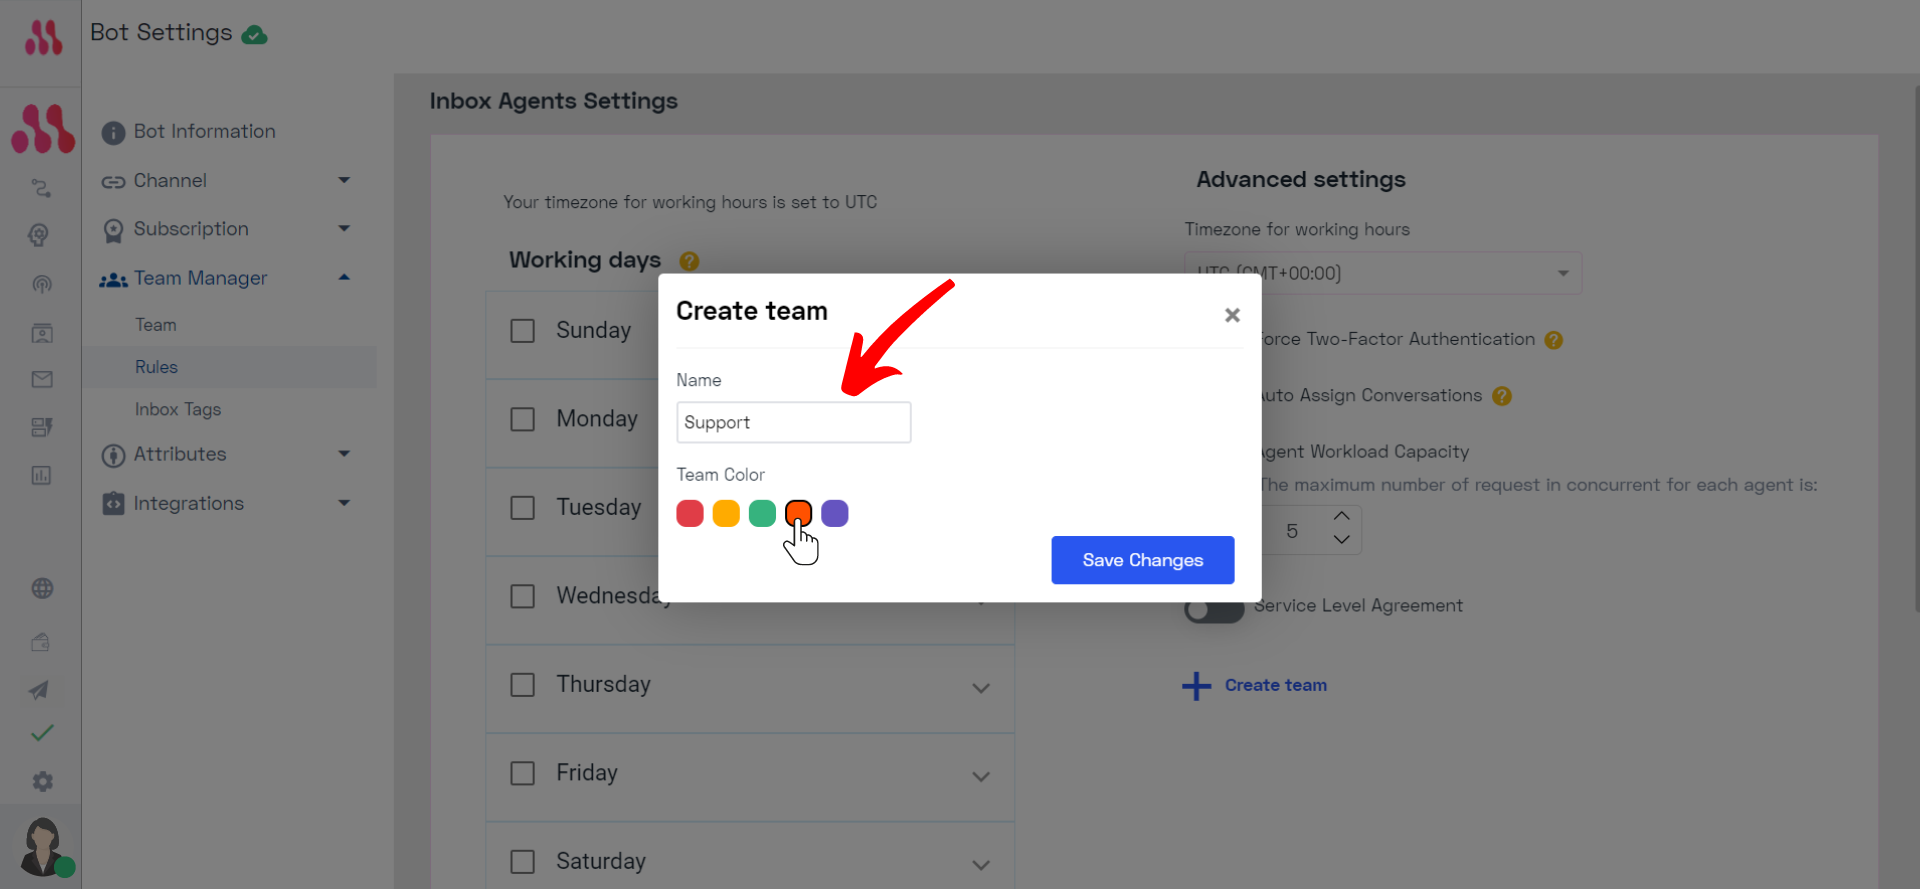1920x889 pixels.
Task: Click the globe icon in left sidebar
Action: 42,588
